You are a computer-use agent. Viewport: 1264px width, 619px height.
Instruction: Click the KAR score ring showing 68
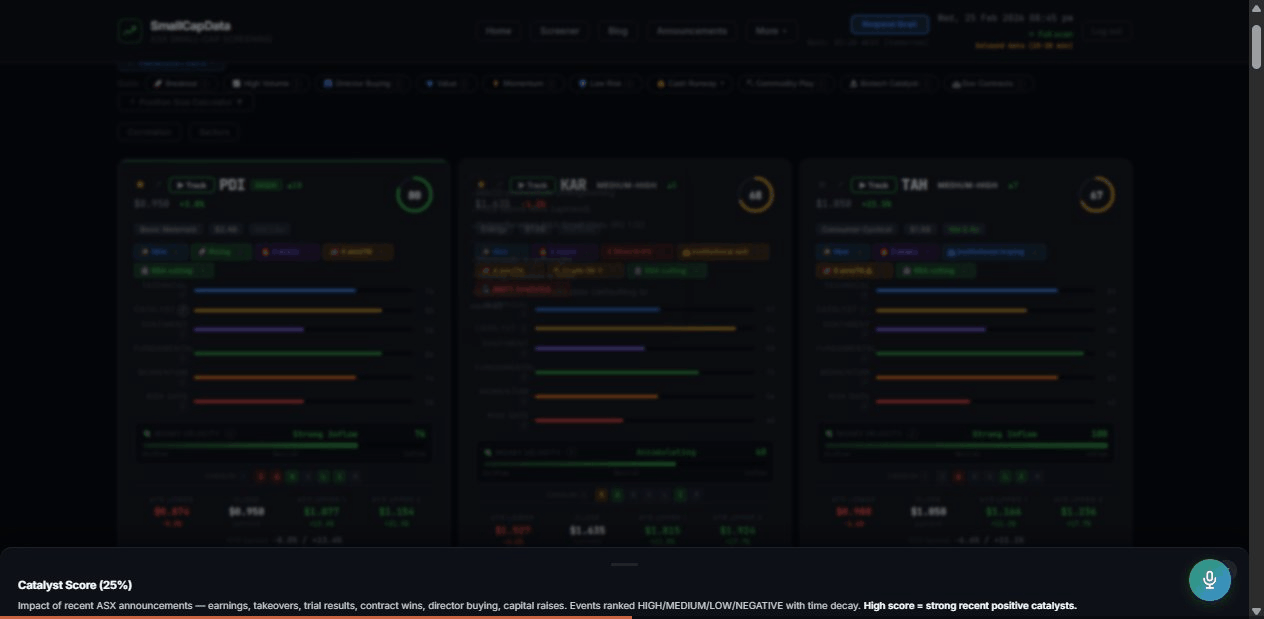point(755,195)
